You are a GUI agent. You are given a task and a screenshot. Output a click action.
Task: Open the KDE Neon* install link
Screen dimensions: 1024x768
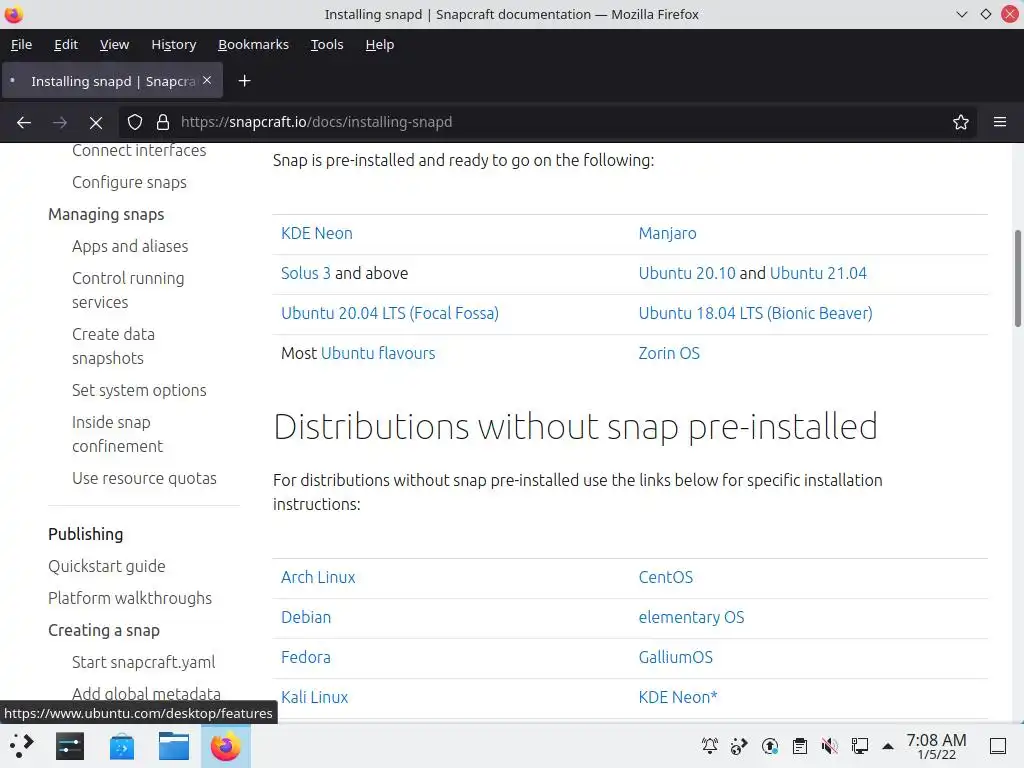click(x=678, y=697)
